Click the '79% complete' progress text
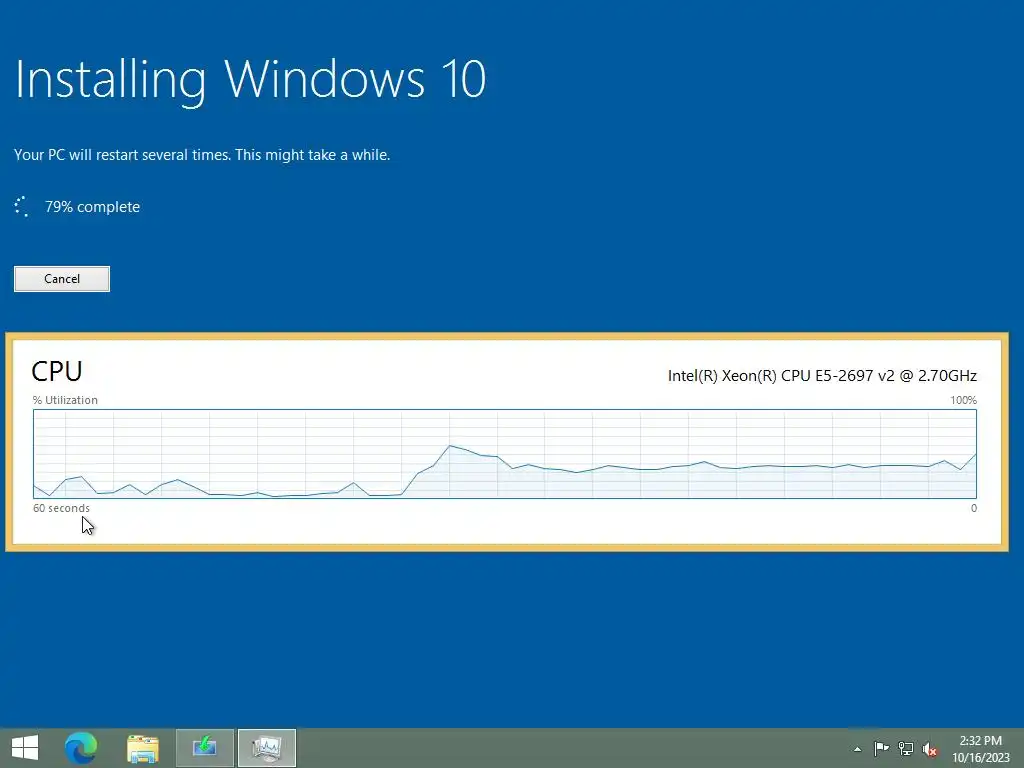The image size is (1024, 768). click(x=92, y=207)
